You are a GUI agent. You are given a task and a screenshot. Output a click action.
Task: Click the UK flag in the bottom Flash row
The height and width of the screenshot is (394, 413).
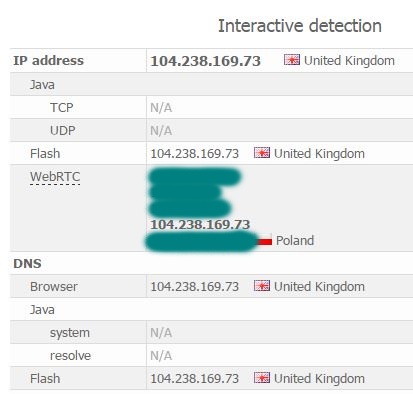(x=262, y=378)
